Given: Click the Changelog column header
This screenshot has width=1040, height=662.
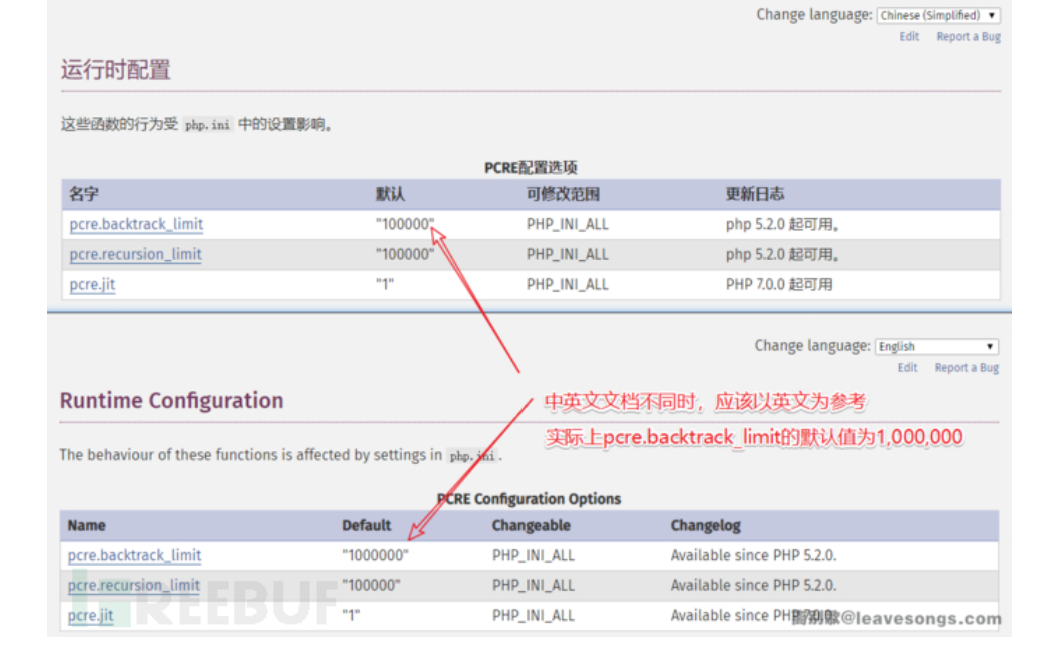Looking at the screenshot, I should pyautogui.click(x=705, y=525).
